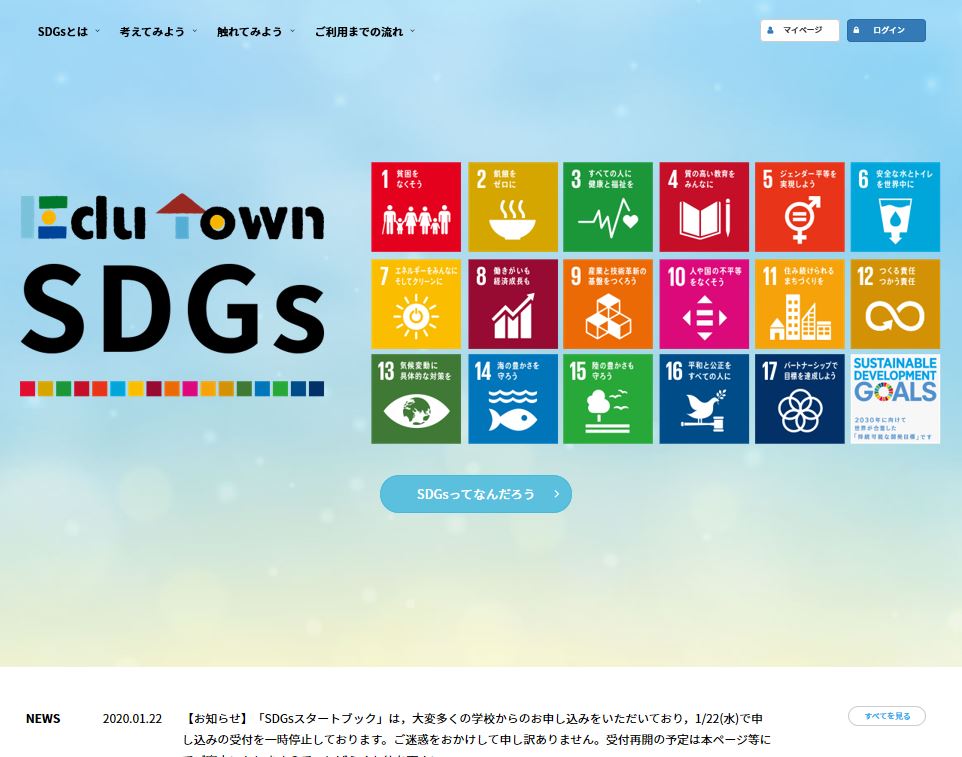The height and width of the screenshot is (757, 962).
Task: Expand the 考えてみよう dropdown menu
Action: point(157,31)
